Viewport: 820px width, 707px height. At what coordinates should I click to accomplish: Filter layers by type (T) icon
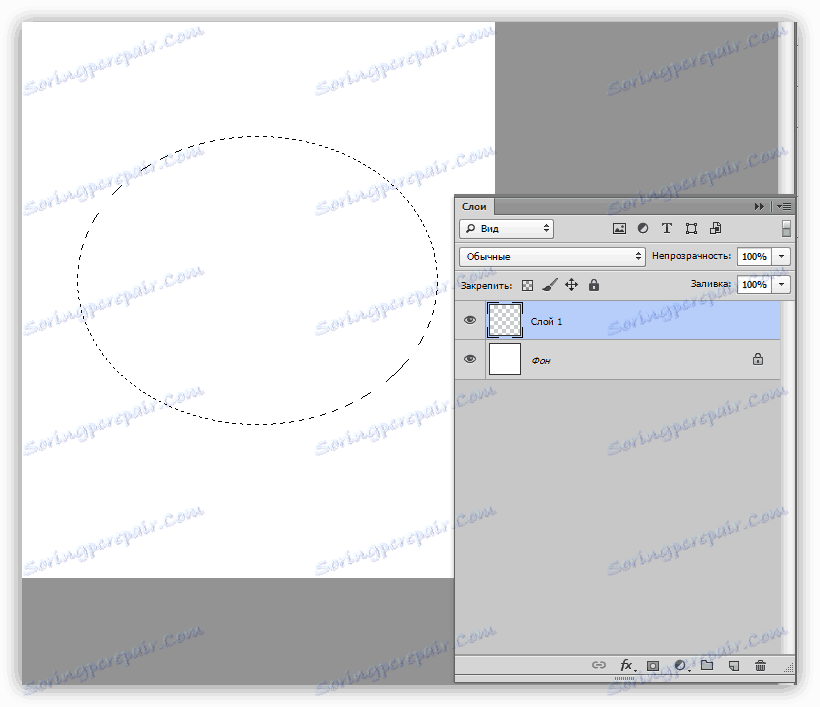(666, 228)
